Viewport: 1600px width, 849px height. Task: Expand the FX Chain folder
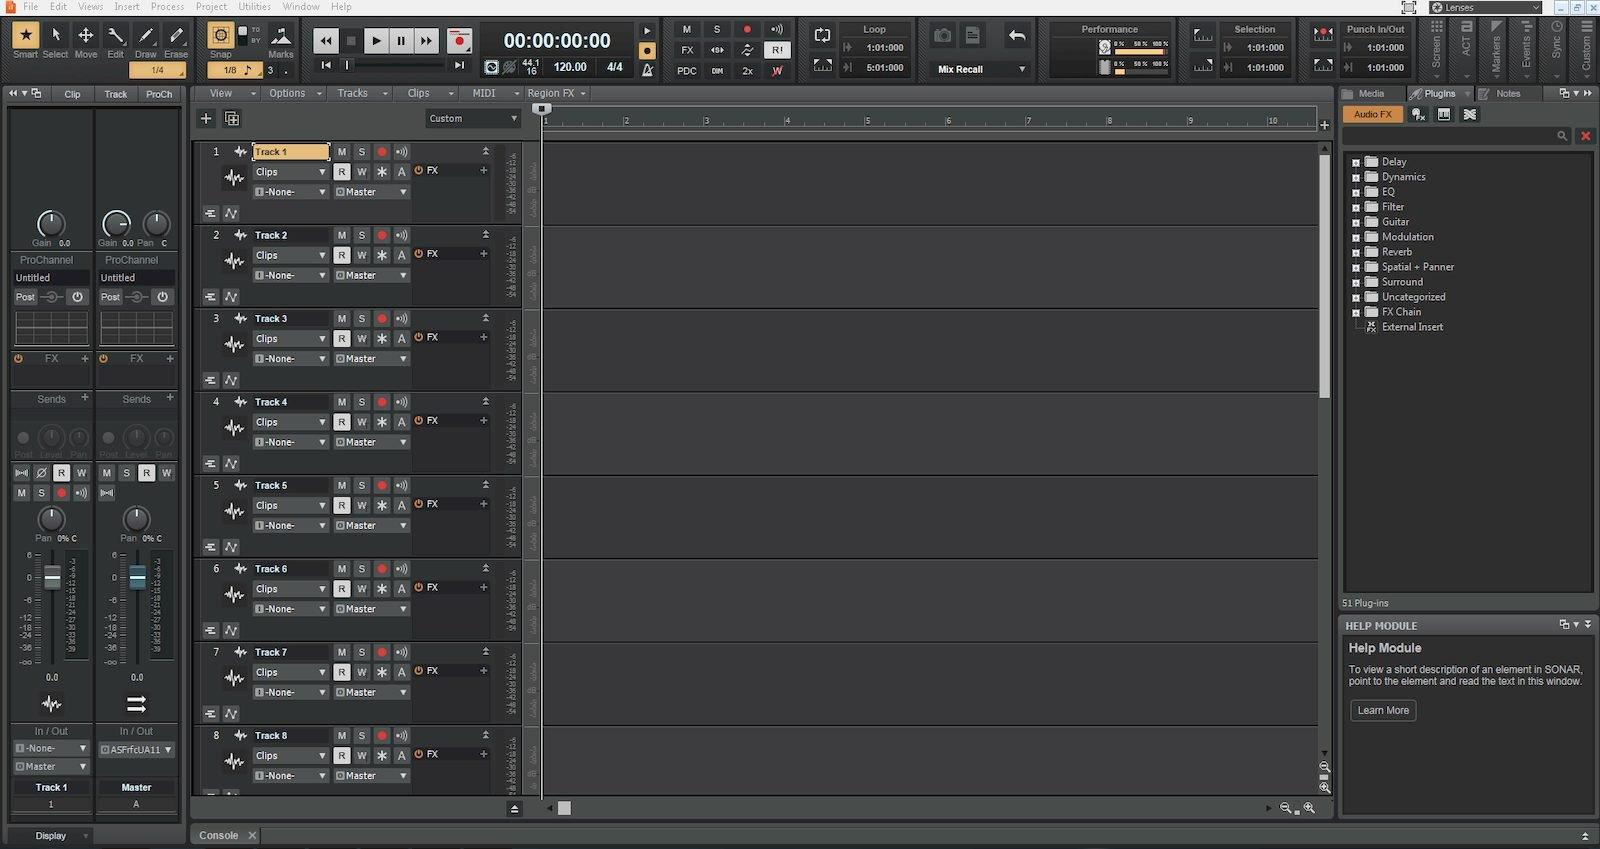(x=1356, y=312)
